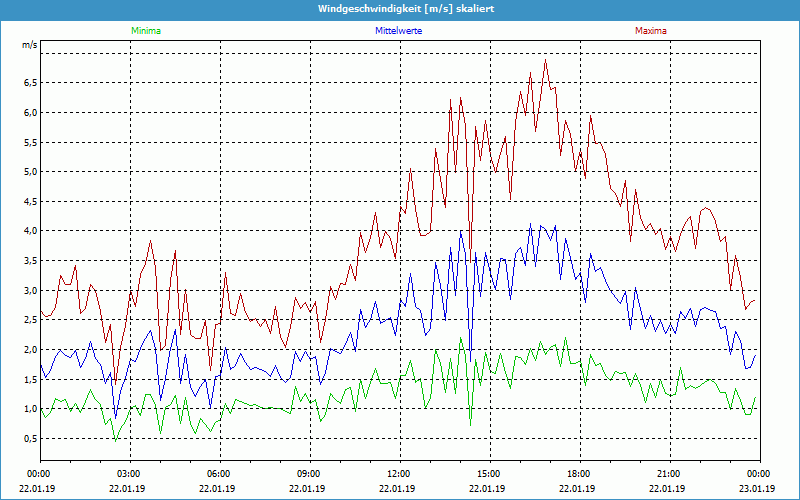
Task: Select the Mittelwerte legend label
Action: [398, 31]
